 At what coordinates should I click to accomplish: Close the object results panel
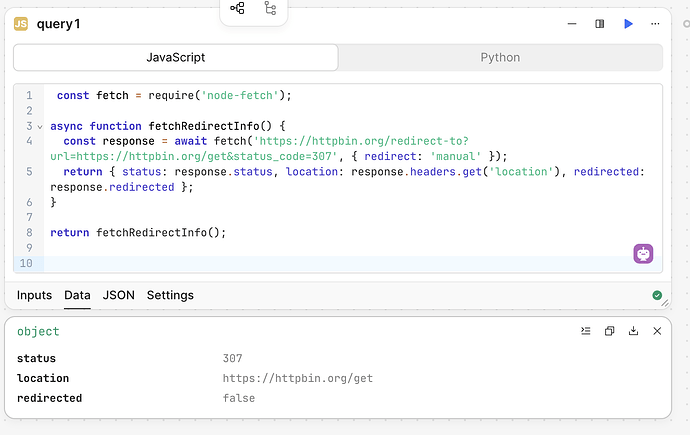(x=657, y=331)
